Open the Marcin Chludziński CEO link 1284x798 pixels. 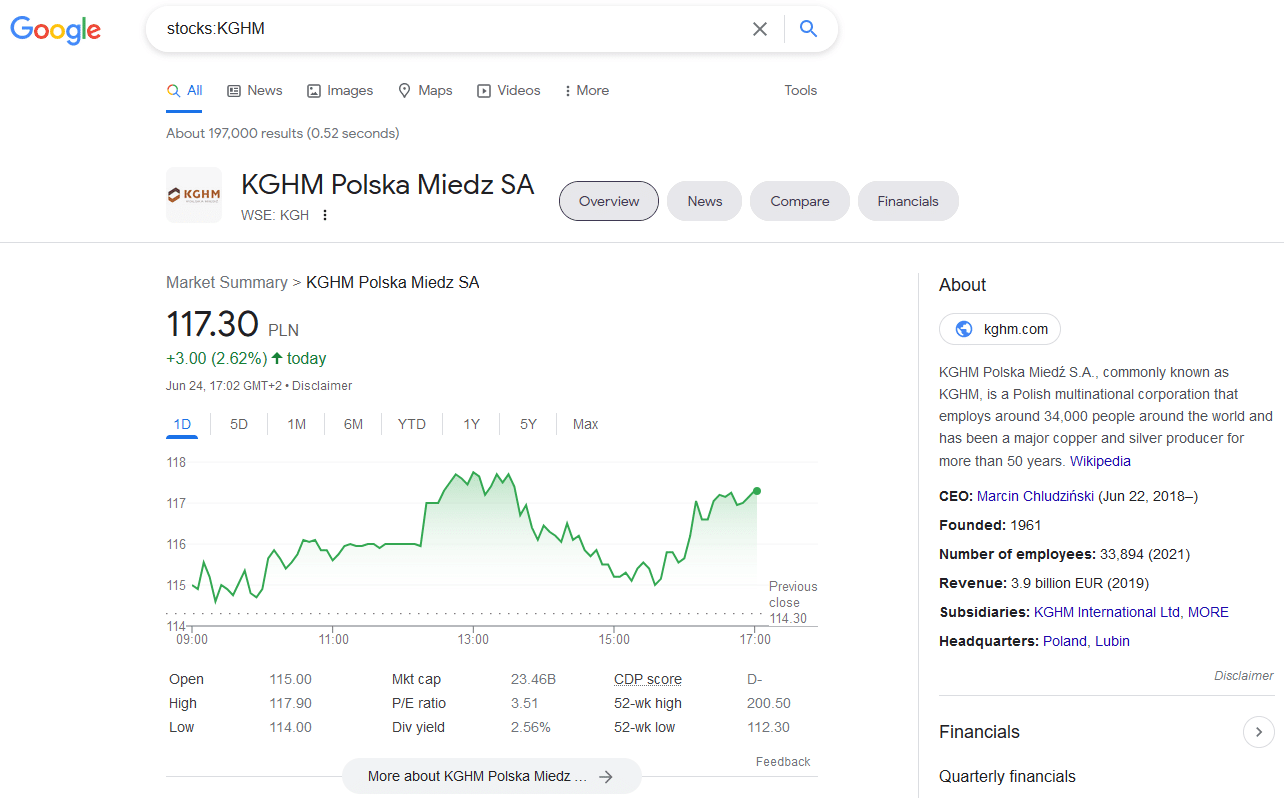tap(1035, 496)
